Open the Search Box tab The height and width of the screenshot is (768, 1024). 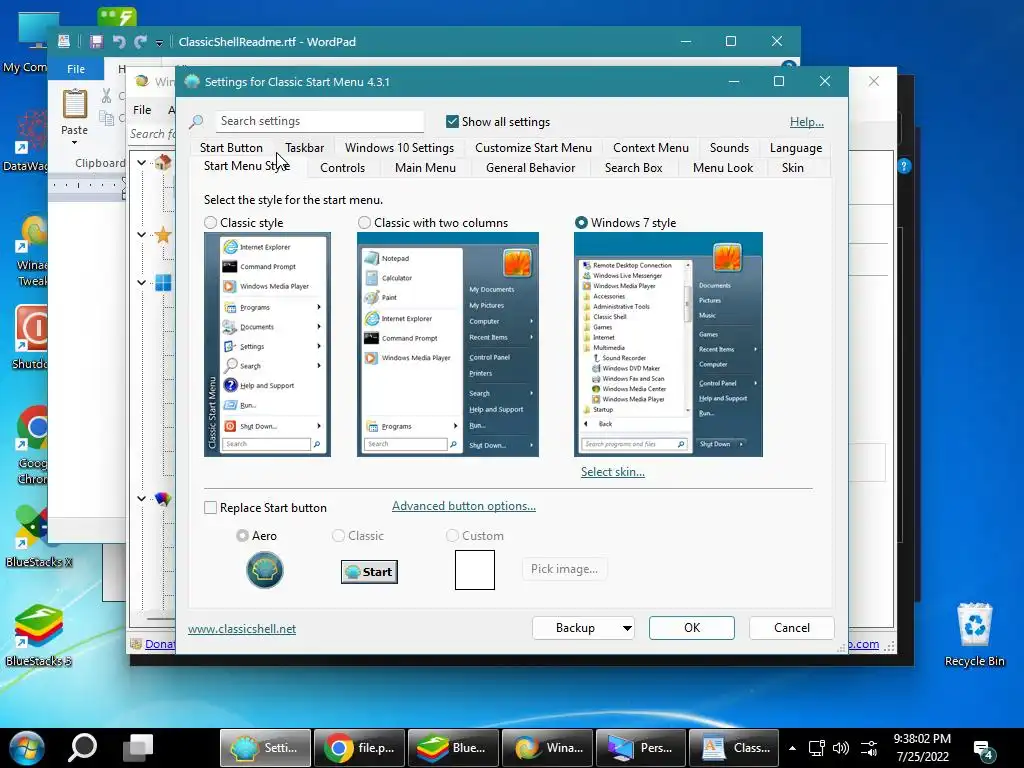tap(633, 168)
